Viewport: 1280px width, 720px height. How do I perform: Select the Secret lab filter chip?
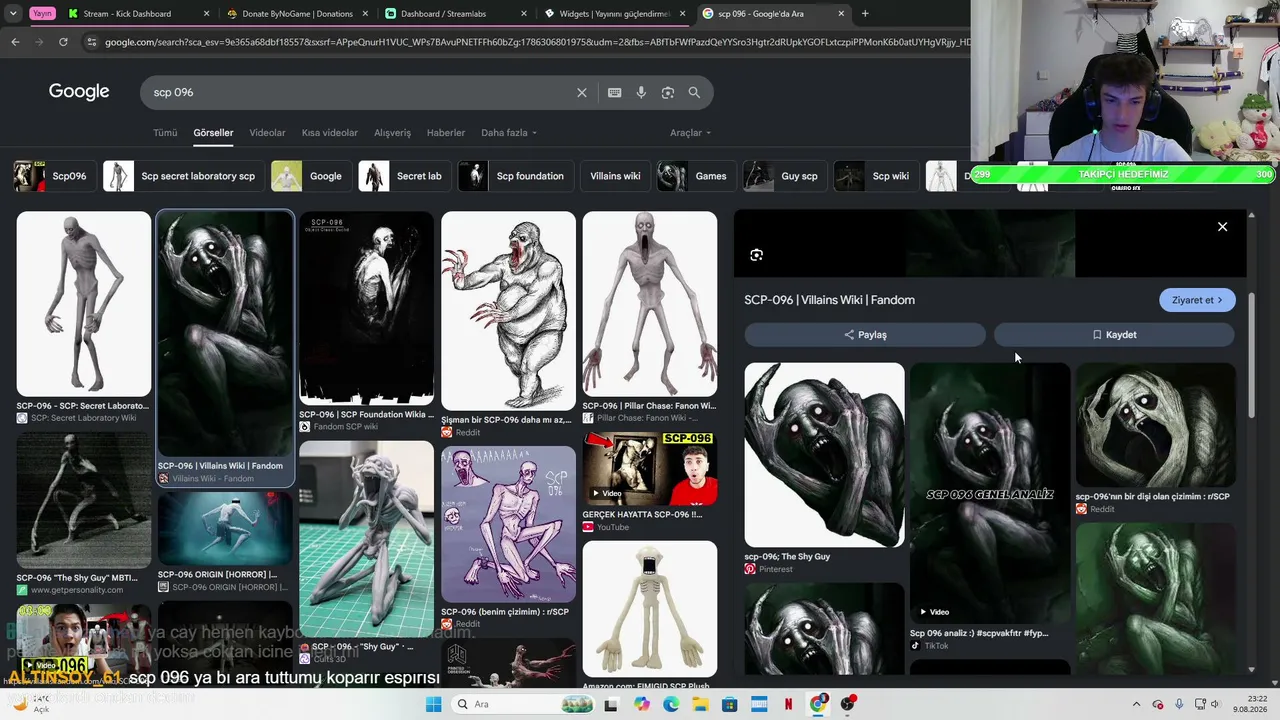click(404, 176)
